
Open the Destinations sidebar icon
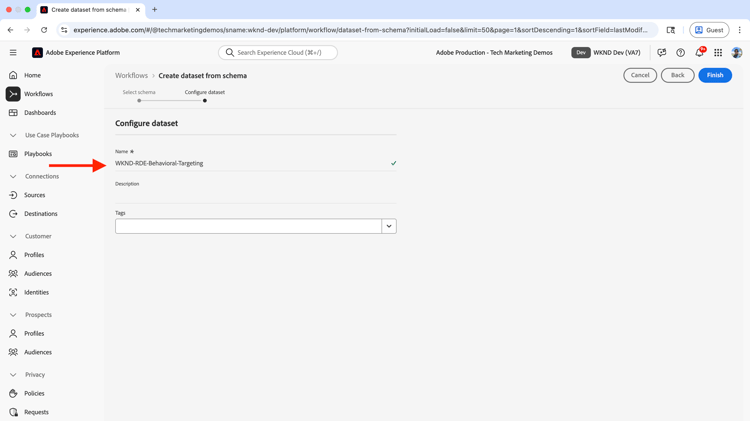click(13, 213)
